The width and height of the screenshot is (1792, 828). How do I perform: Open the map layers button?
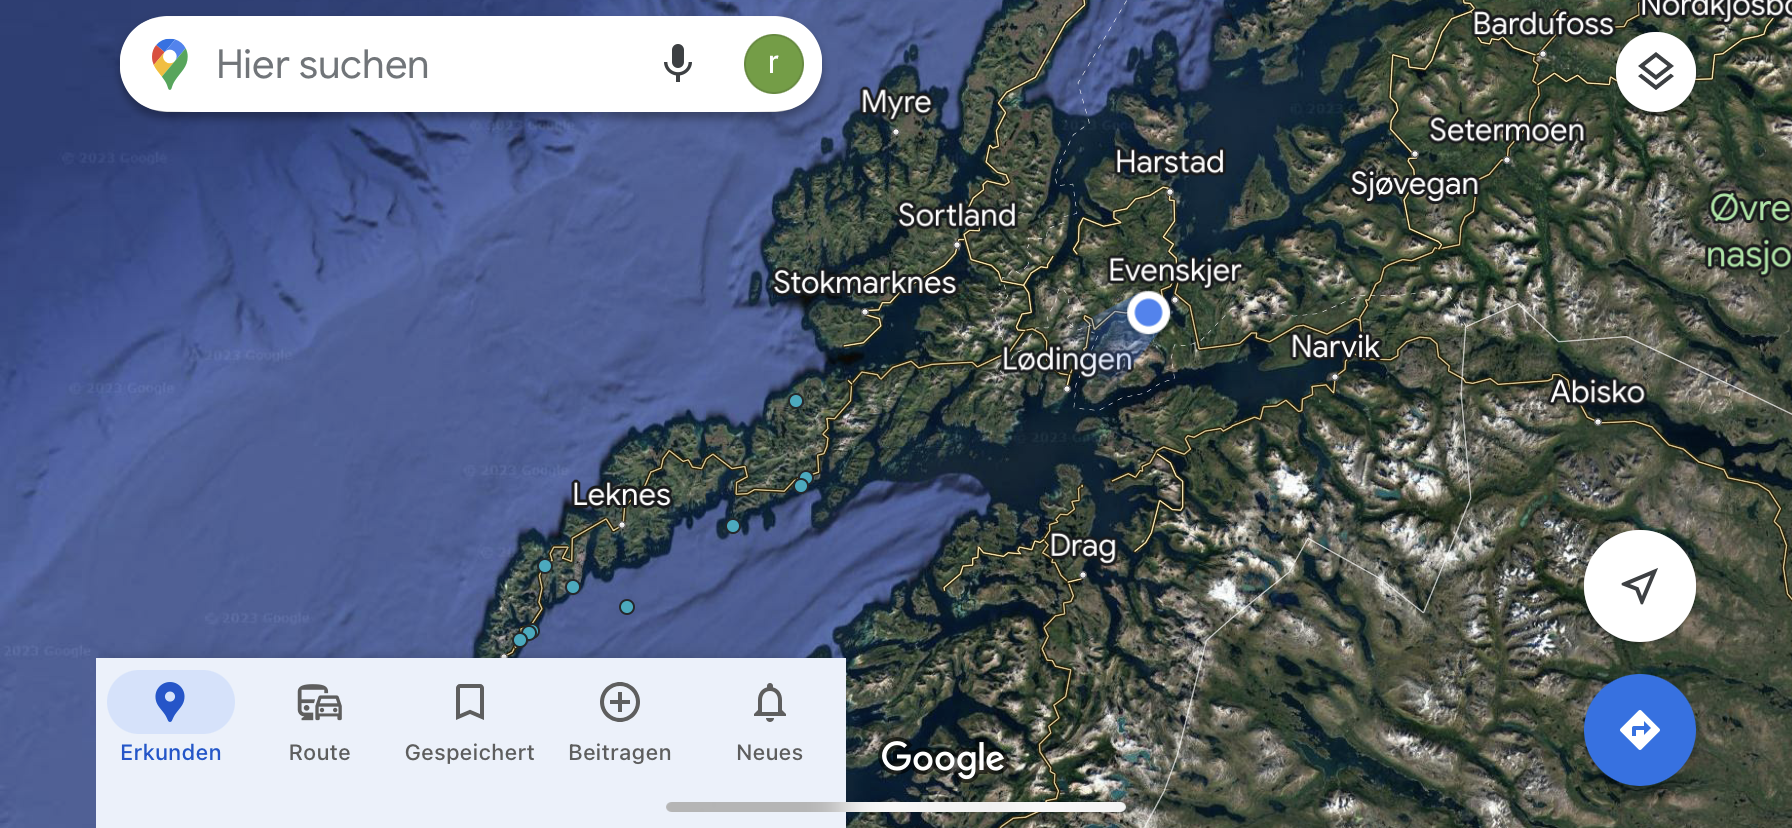1655,71
